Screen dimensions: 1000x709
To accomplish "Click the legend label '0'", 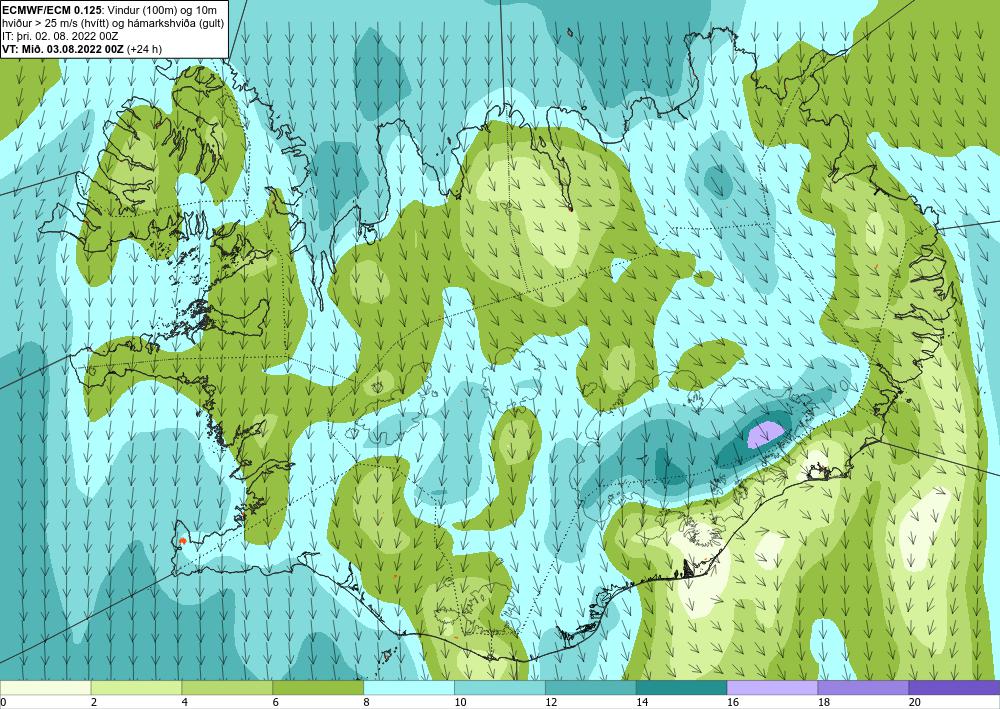I will tap(3, 702).
